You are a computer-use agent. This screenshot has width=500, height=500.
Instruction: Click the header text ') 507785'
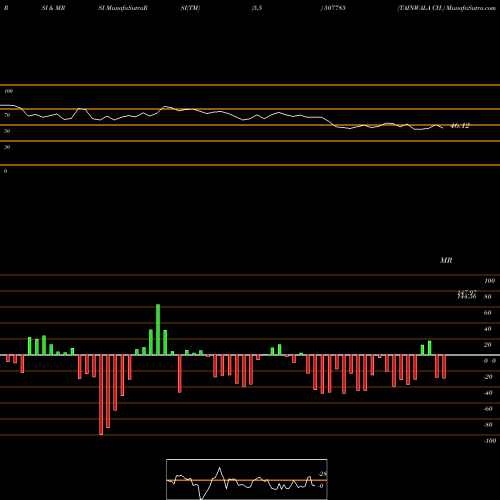click(333, 8)
